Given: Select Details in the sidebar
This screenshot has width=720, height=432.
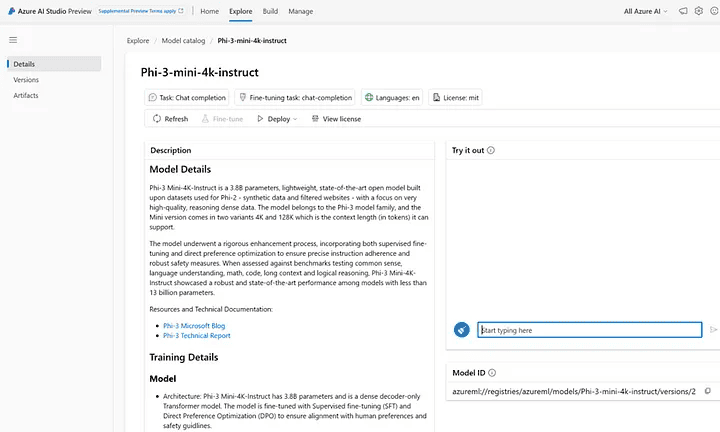Looking at the screenshot, I should click(54, 64).
